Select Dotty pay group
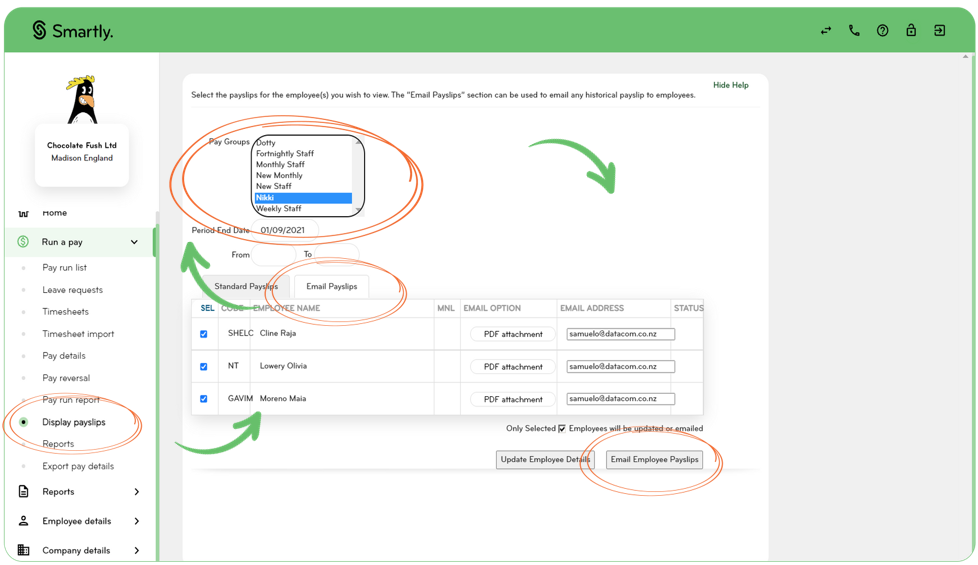This screenshot has width=978, height=565. click(304, 143)
